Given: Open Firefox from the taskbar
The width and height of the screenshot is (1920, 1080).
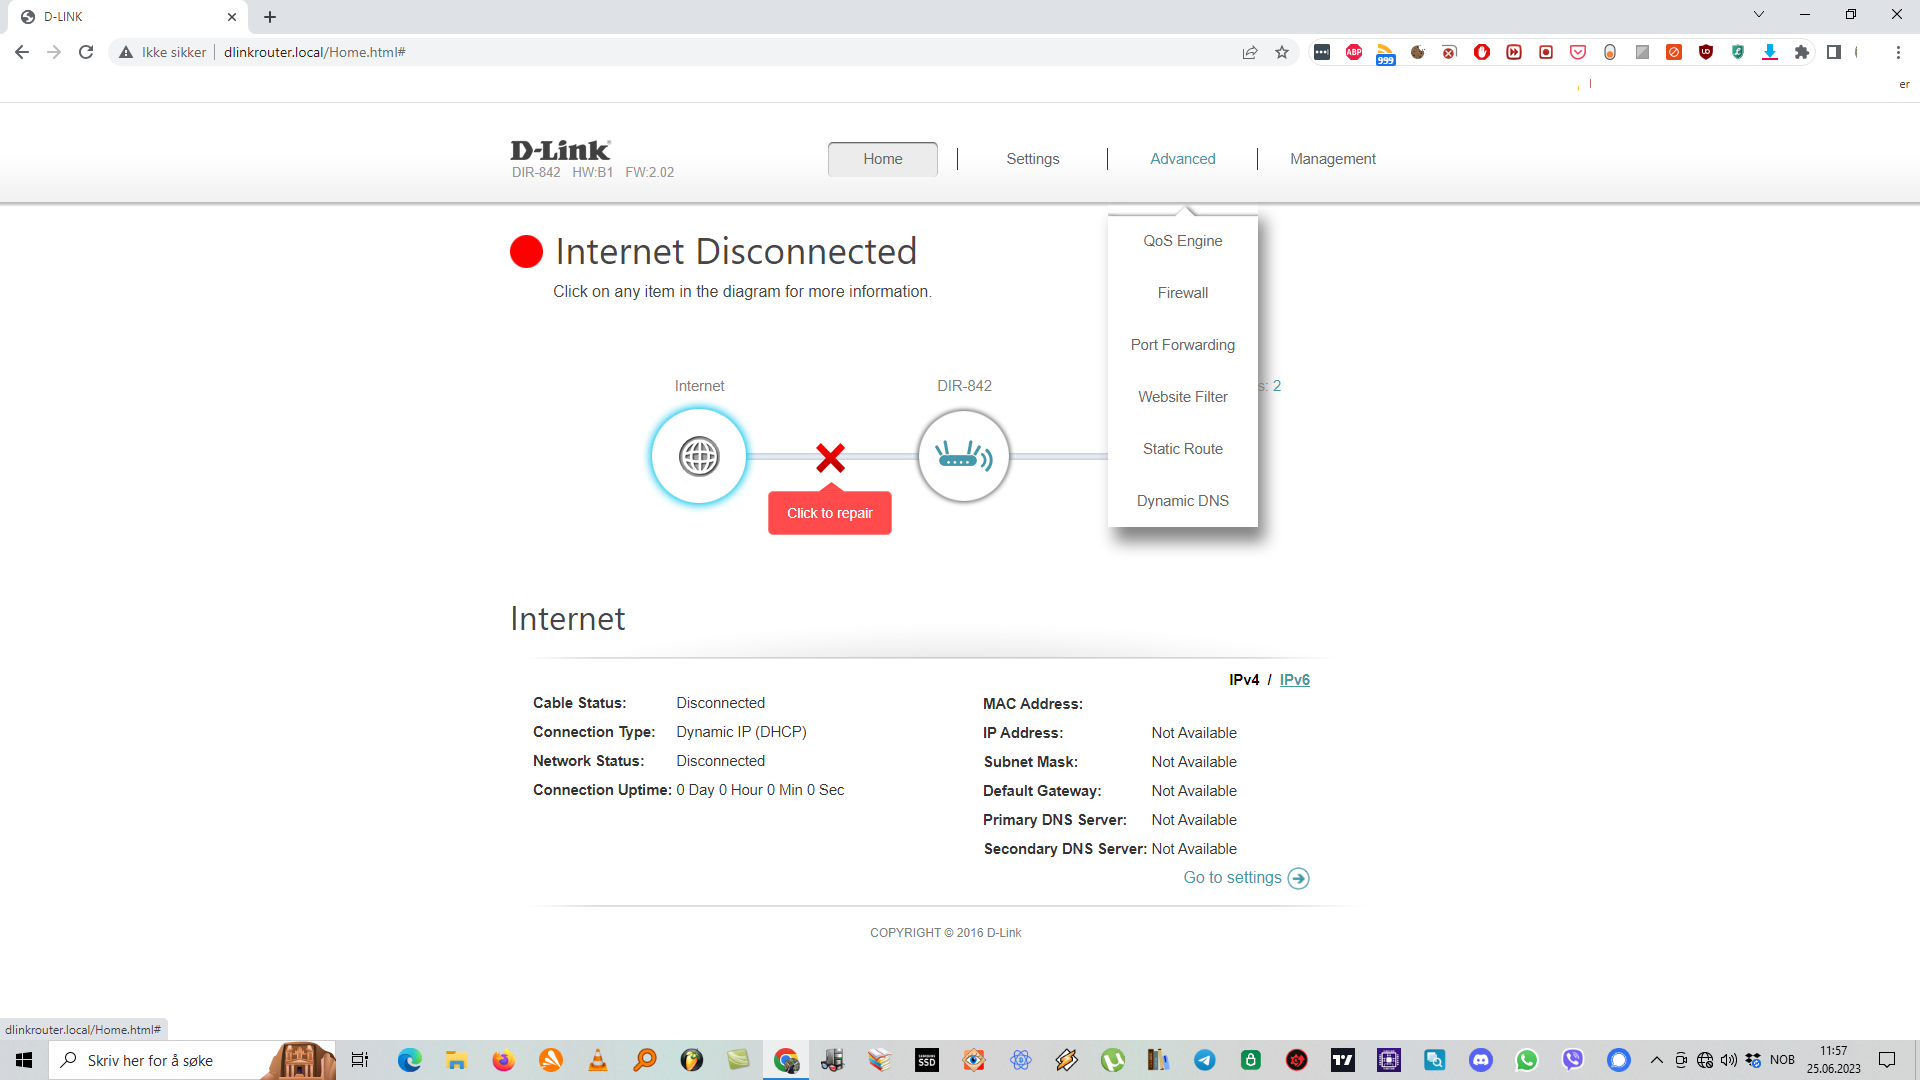Looking at the screenshot, I should (x=503, y=1060).
